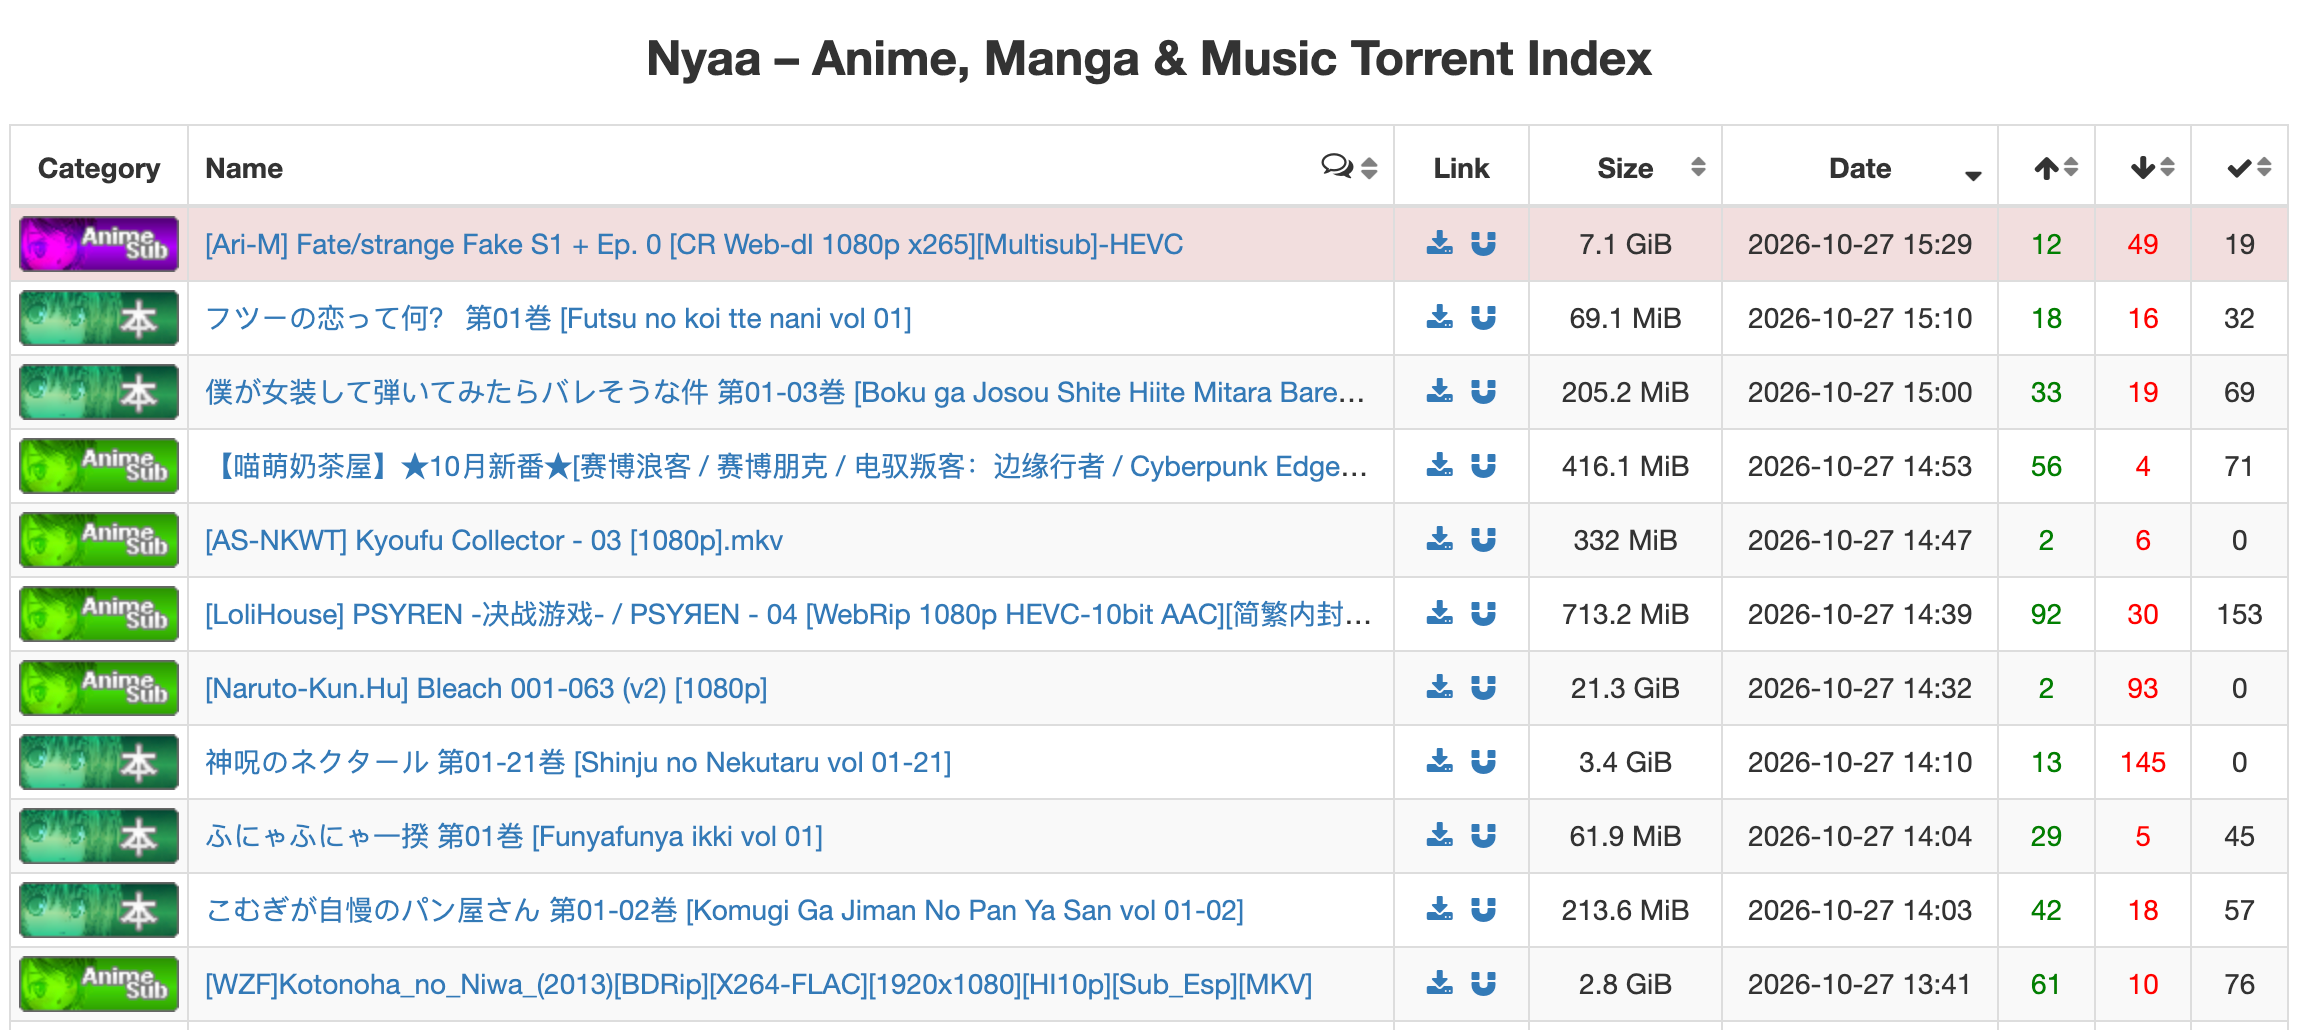Click the book category icon for Shinju no Nekutaru
The image size is (2300, 1030).
pyautogui.click(x=99, y=762)
